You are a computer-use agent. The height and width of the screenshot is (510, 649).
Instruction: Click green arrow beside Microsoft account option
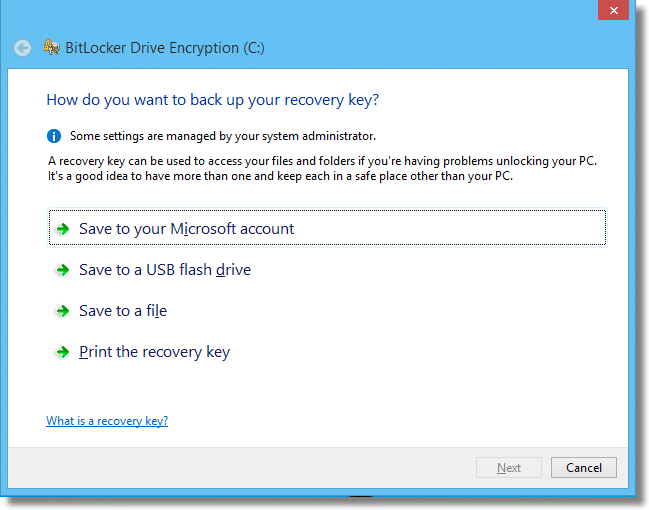point(62,229)
